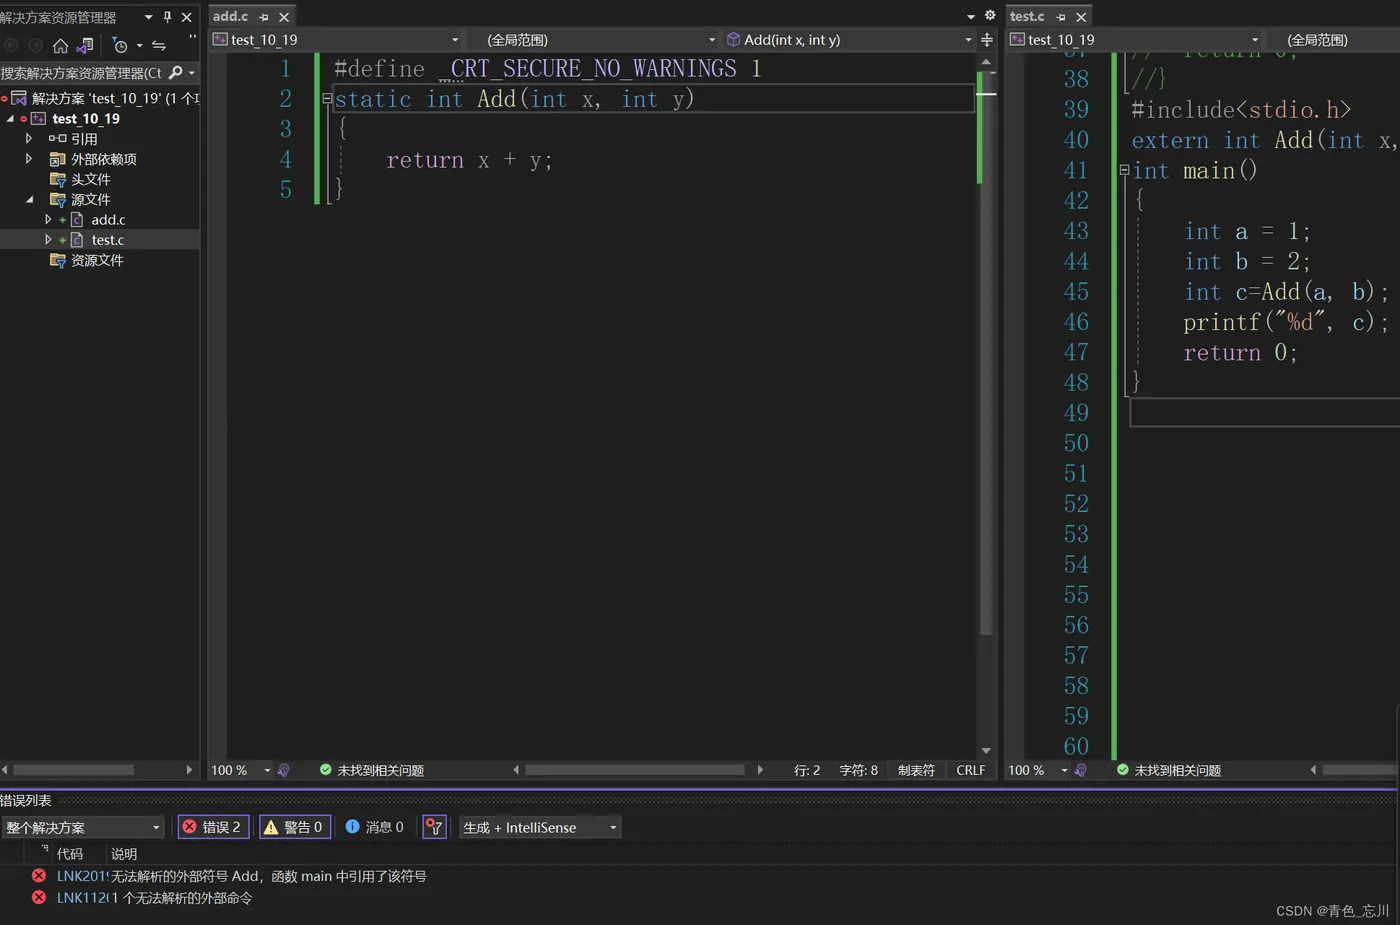This screenshot has width=1400, height=925.
Task: Open the 生成 + IntelliSense dropdown
Action: coord(540,827)
